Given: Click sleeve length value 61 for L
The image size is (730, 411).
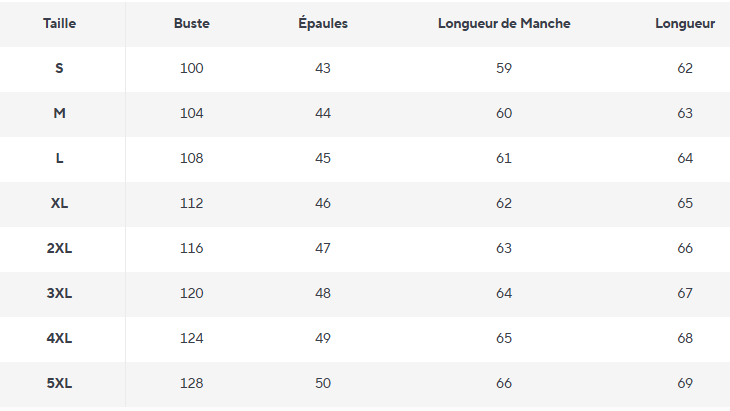Looking at the screenshot, I should pos(504,159).
